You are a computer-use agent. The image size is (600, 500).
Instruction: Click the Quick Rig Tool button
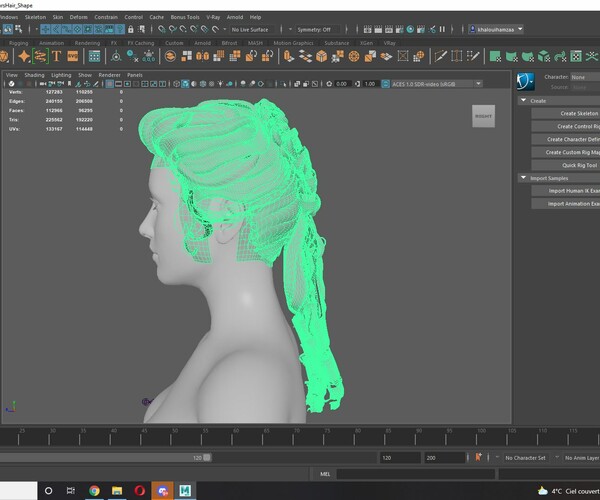[566, 165]
